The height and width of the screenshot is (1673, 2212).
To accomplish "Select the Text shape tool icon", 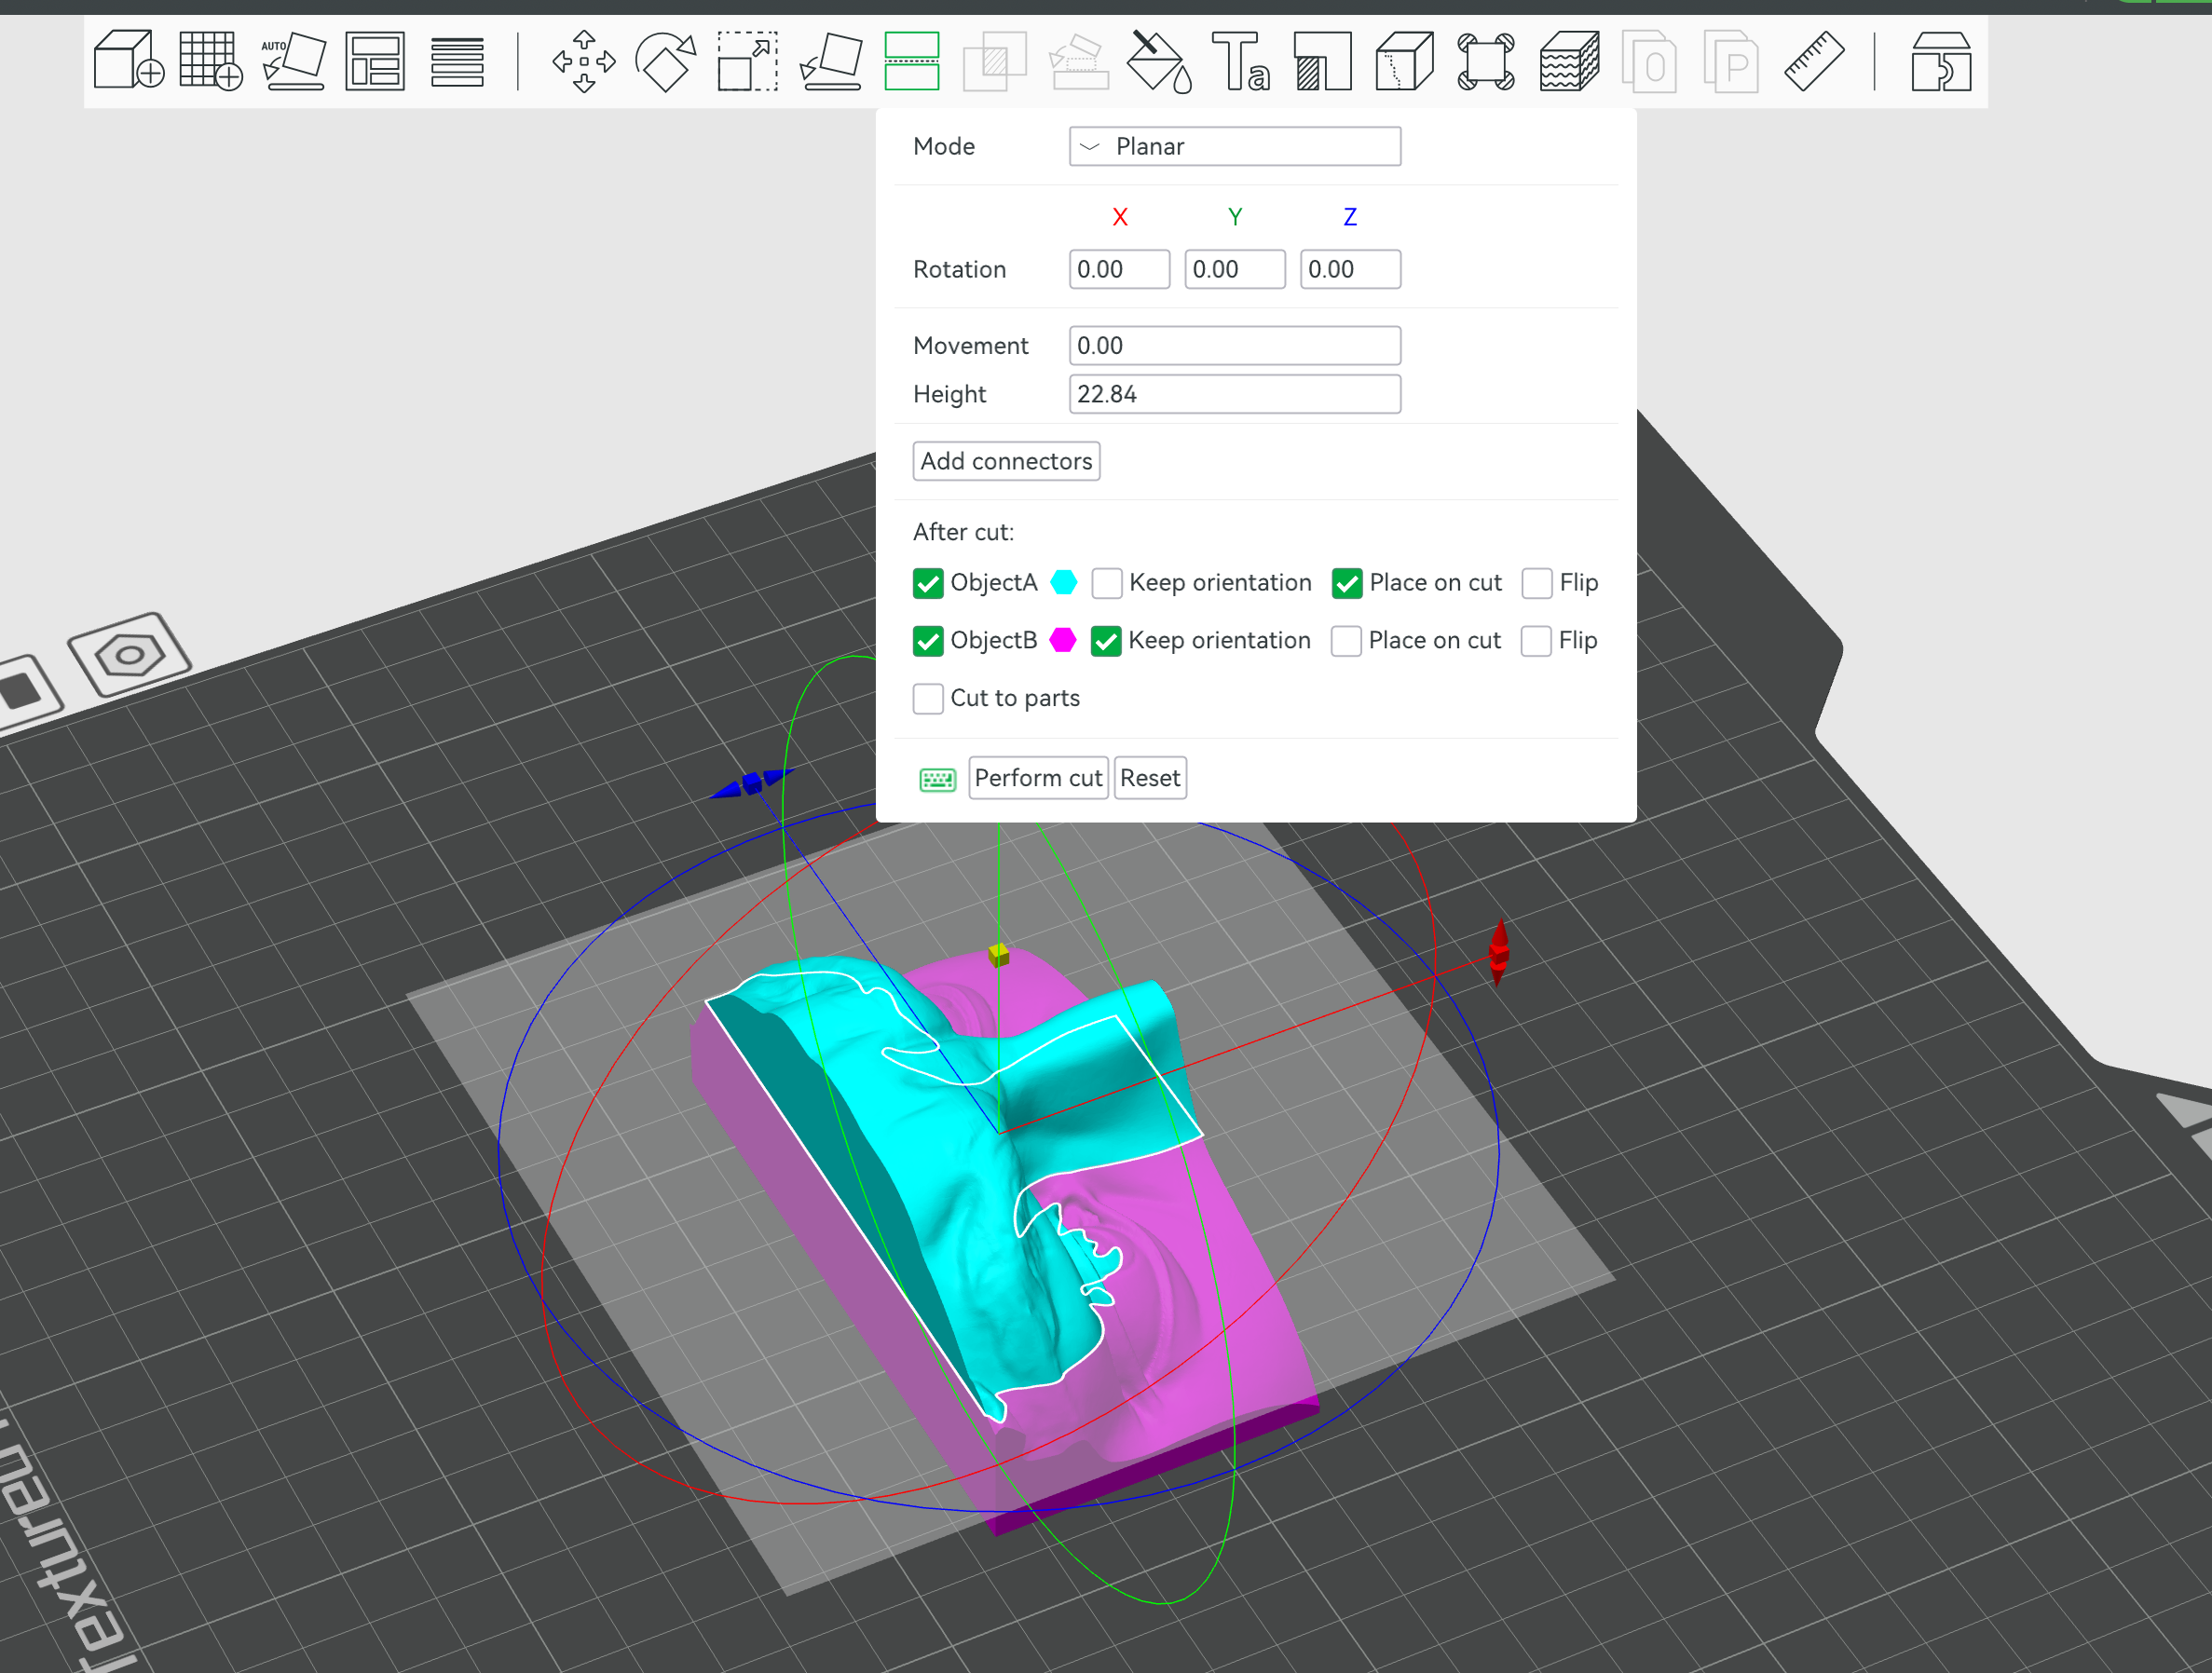I will tap(1241, 61).
